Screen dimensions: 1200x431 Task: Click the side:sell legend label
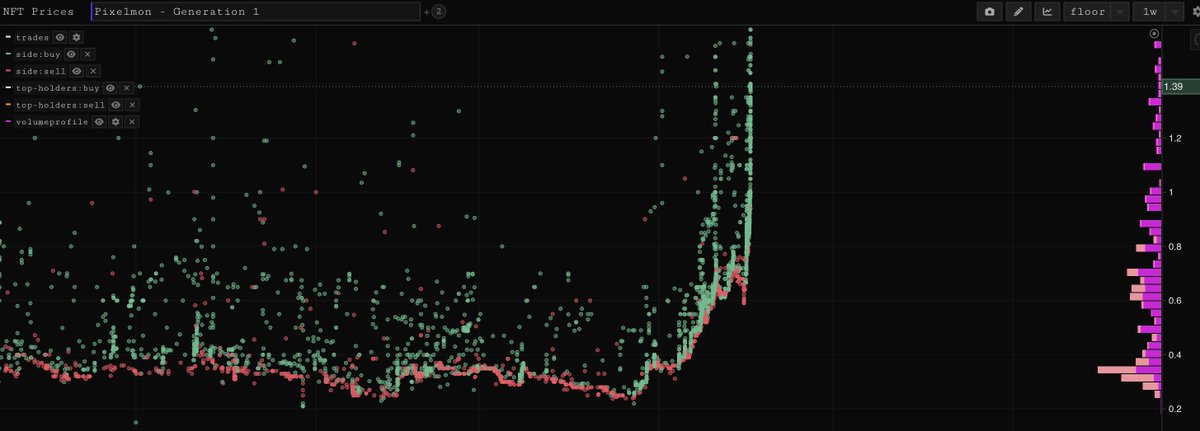tap(41, 71)
